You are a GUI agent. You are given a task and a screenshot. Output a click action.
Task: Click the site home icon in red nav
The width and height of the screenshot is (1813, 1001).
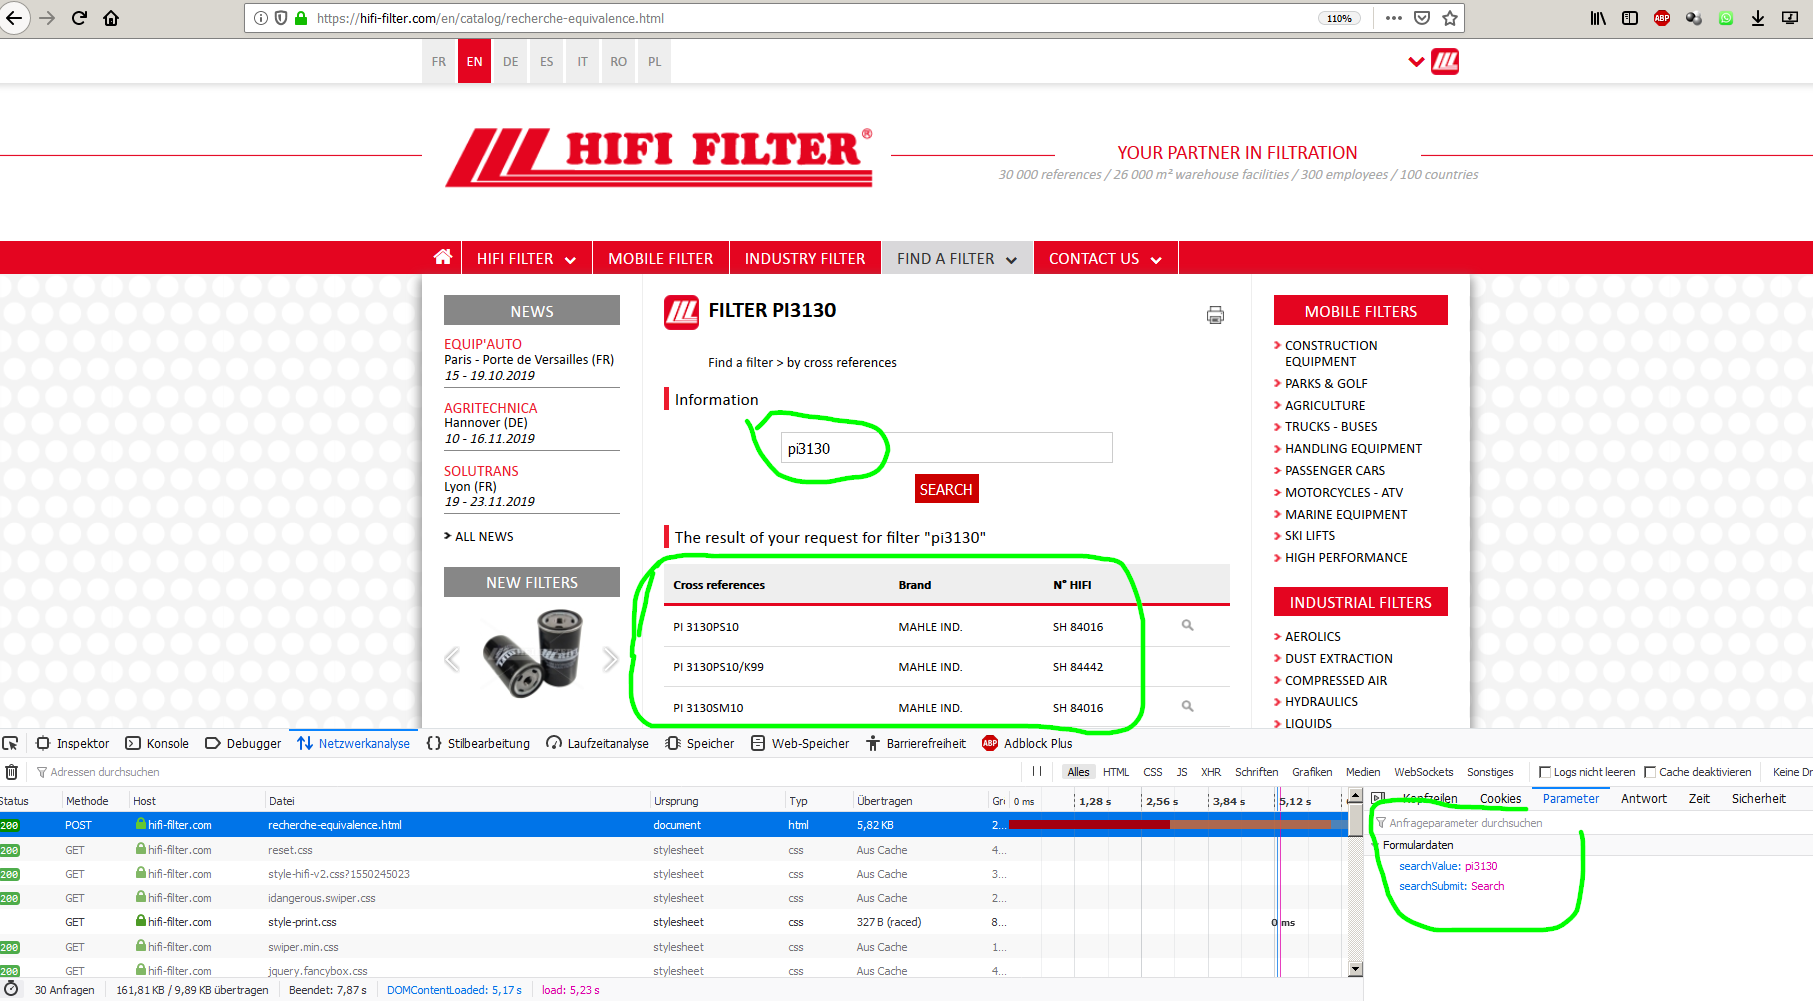point(443,257)
